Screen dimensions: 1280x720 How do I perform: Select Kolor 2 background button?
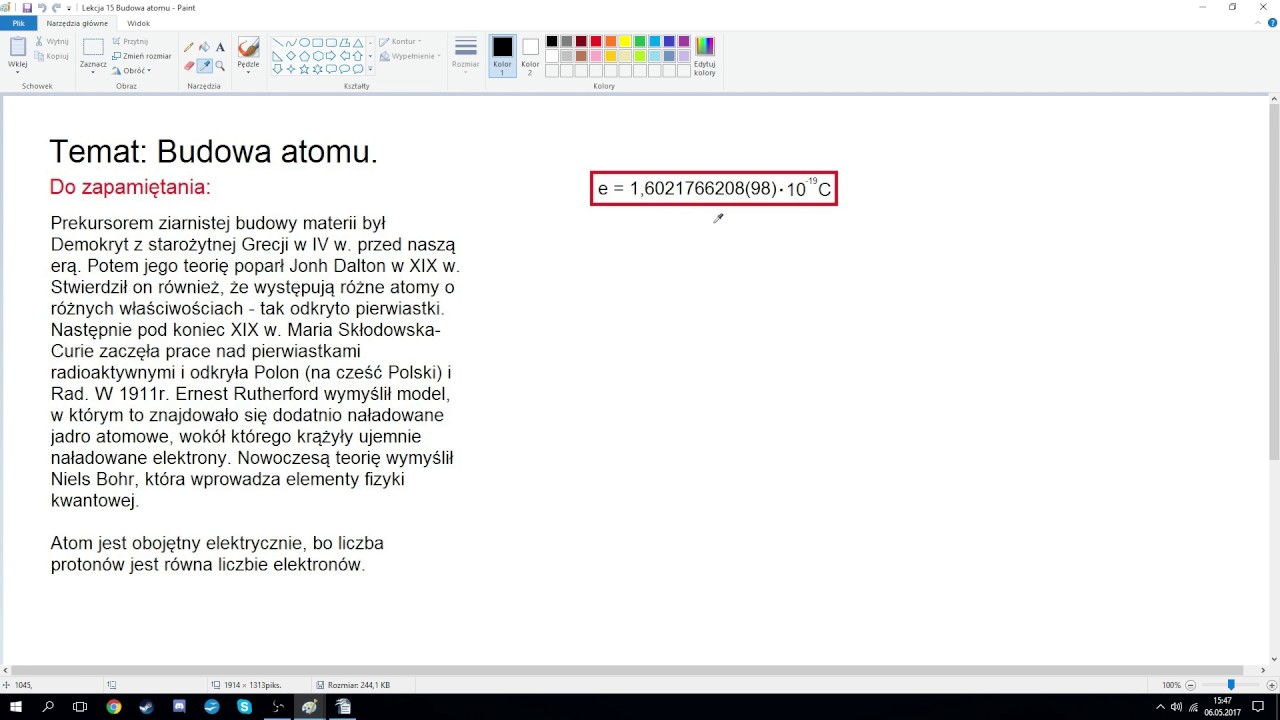(x=530, y=56)
